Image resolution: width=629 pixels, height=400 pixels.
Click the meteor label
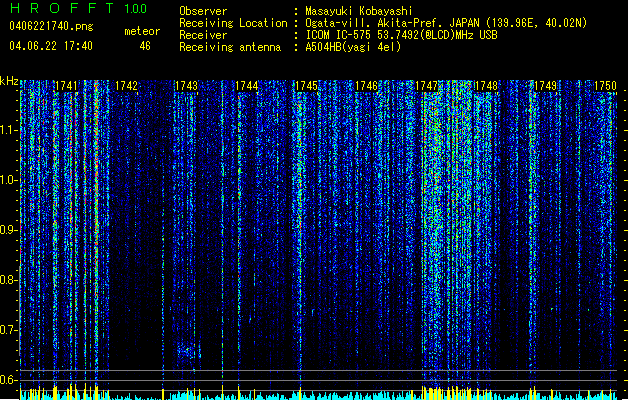142,31
